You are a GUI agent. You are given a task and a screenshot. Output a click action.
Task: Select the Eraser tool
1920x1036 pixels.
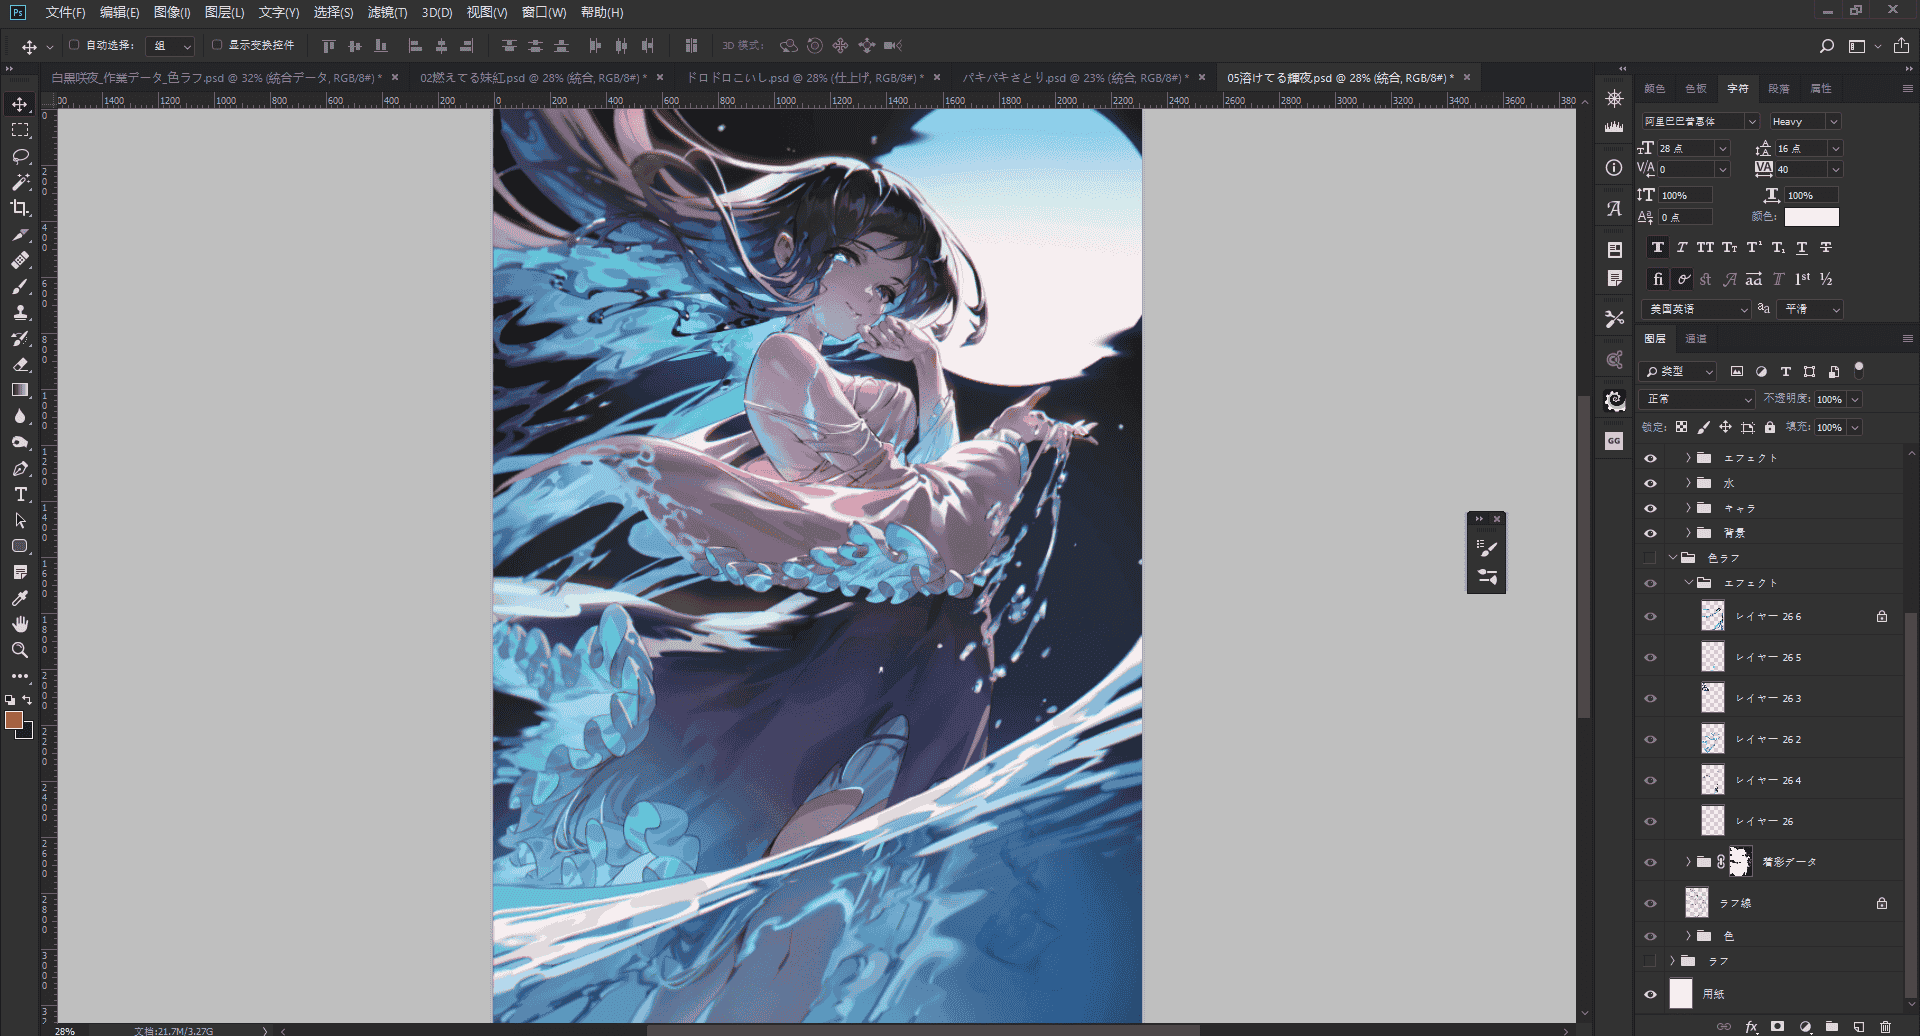tap(20, 365)
